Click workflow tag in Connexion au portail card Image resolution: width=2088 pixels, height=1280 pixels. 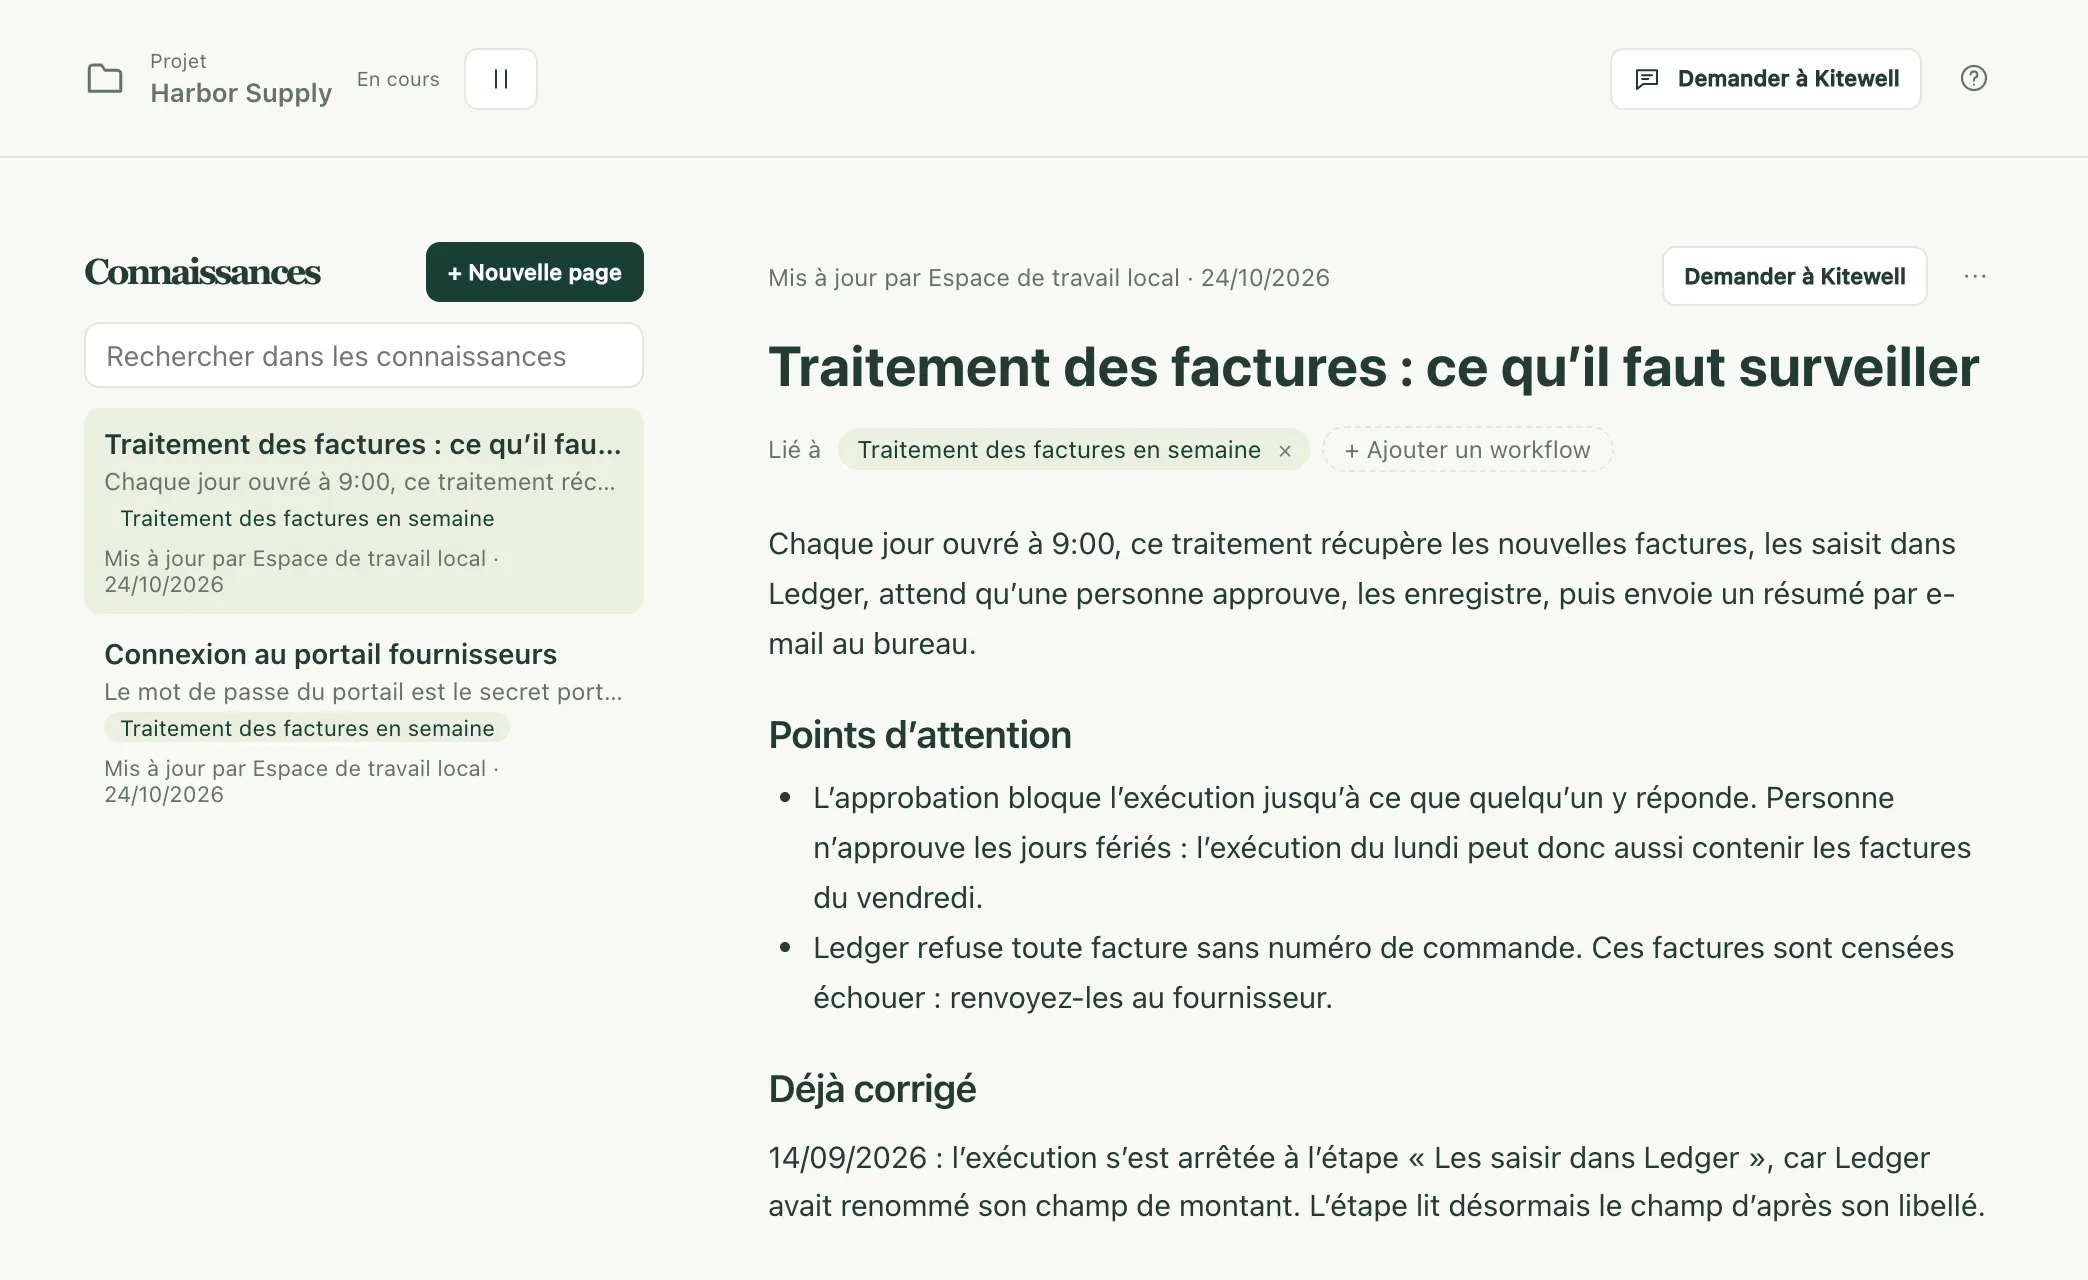pos(307,728)
